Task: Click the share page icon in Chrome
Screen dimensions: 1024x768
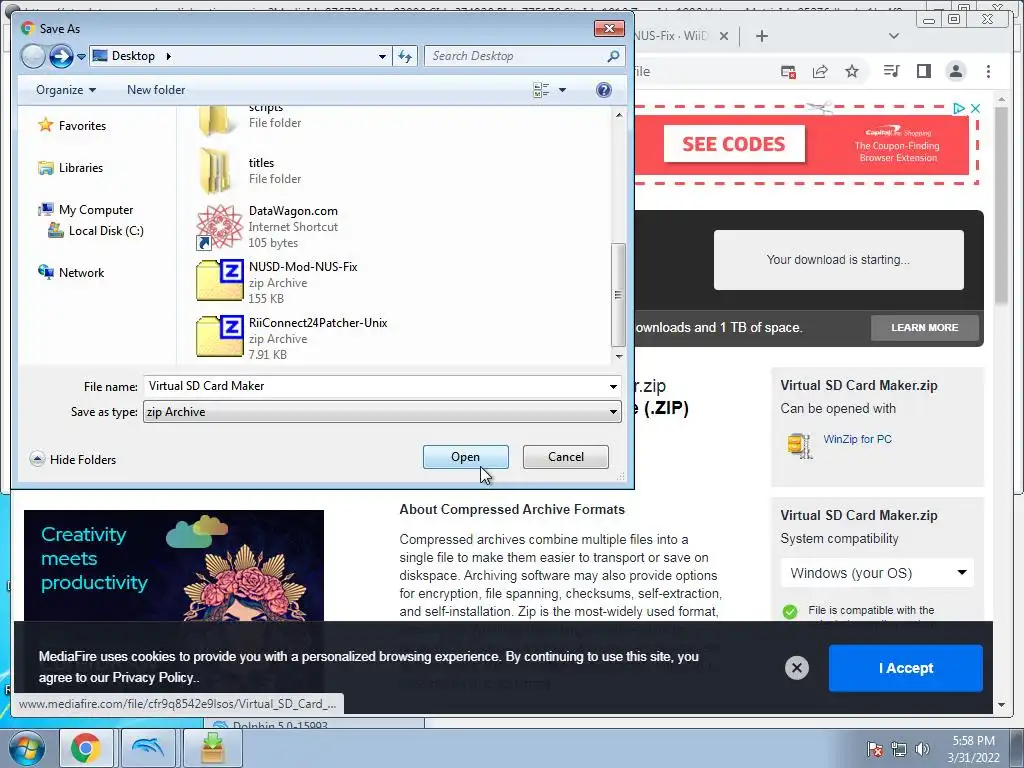Action: click(x=820, y=71)
